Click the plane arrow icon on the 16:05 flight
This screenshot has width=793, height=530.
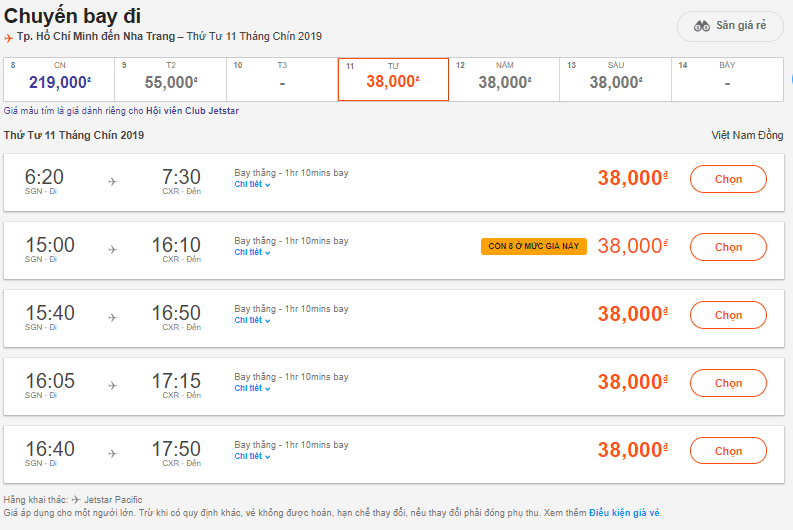(112, 385)
